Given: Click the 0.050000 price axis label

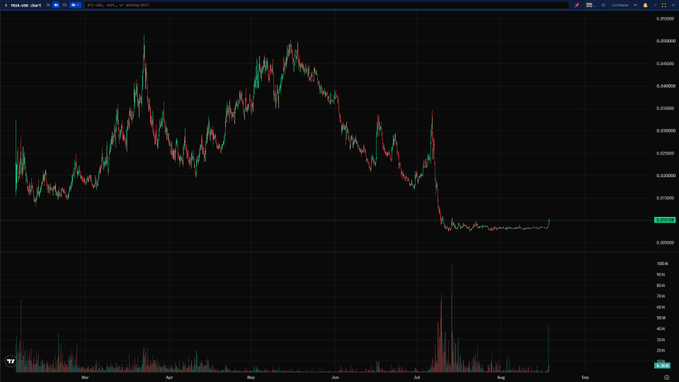Looking at the screenshot, I should pyautogui.click(x=666, y=41).
